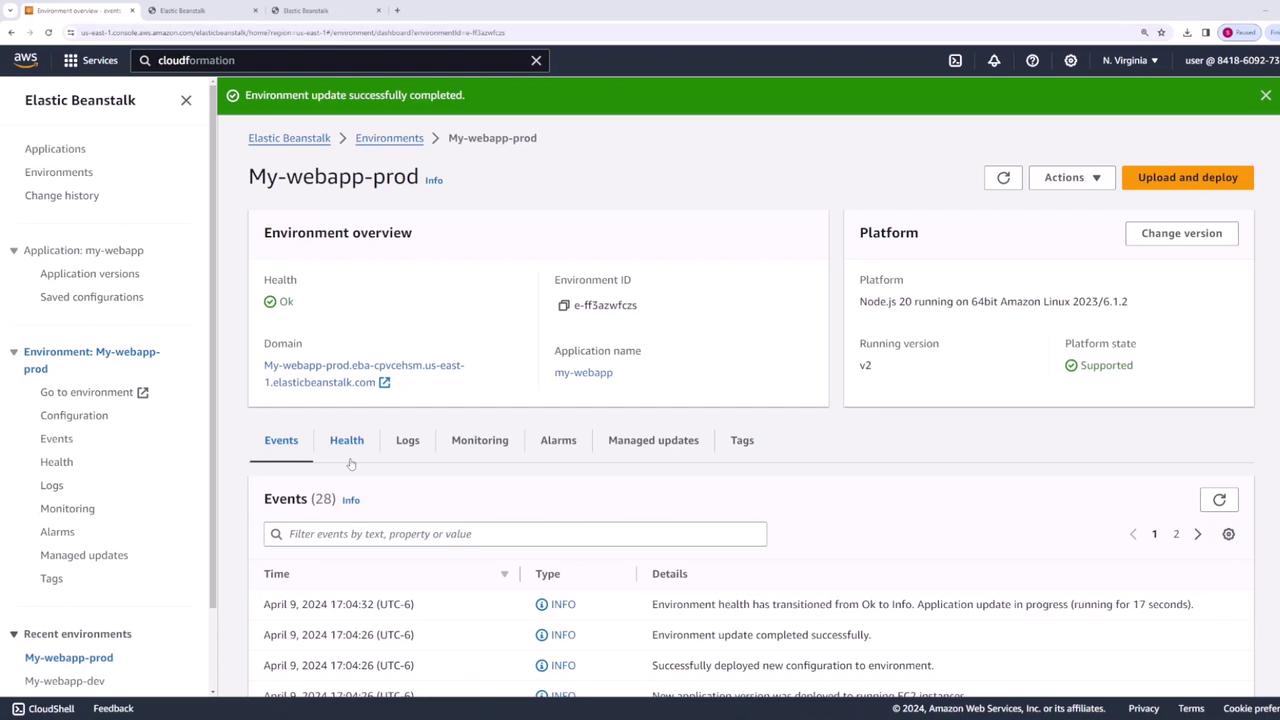Bookmark this page with the star icon
The width and height of the screenshot is (1280, 720).
click(1161, 32)
